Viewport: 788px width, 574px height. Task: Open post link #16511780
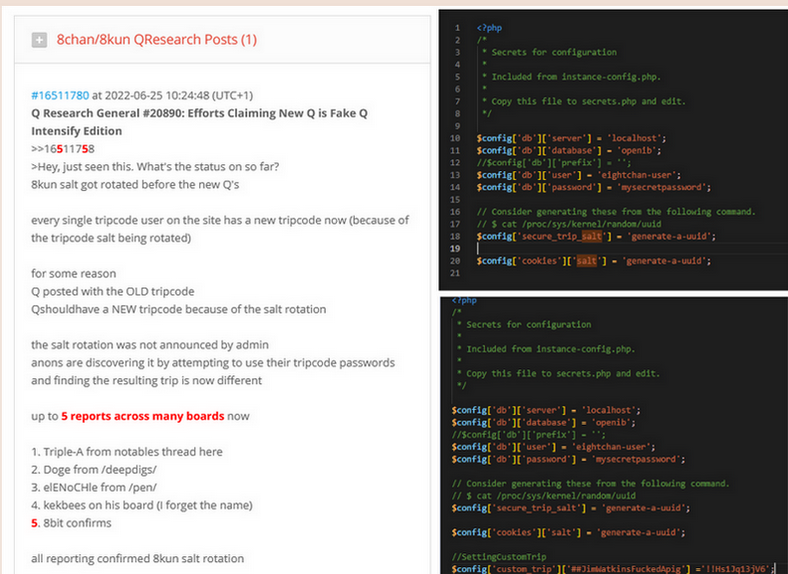[60, 95]
